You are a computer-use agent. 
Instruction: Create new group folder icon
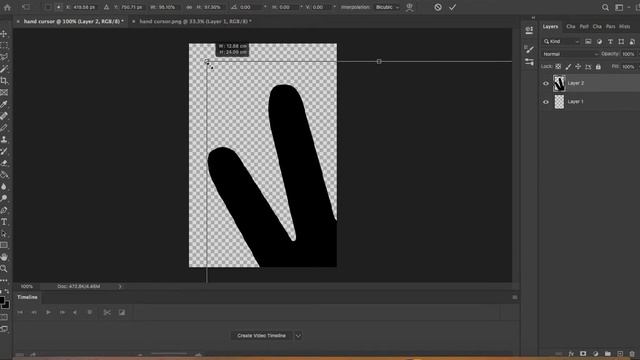(x=608, y=354)
